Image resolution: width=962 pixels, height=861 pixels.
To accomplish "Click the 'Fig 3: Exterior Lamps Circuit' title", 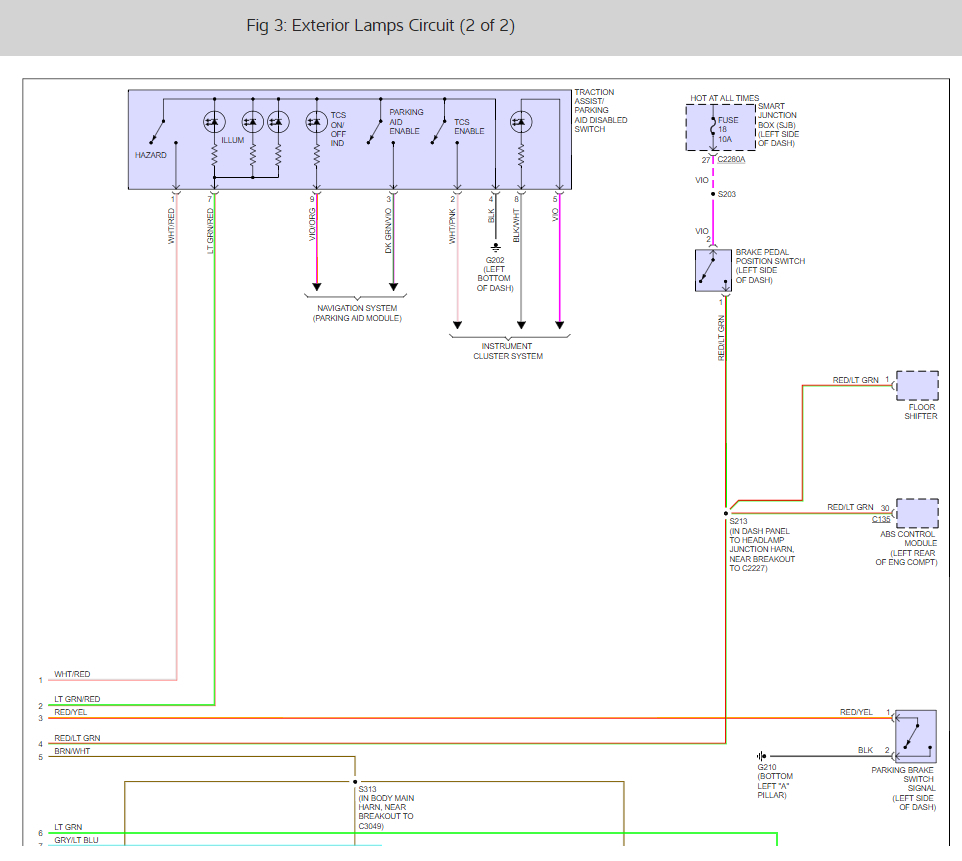I will pyautogui.click(x=380, y=26).
